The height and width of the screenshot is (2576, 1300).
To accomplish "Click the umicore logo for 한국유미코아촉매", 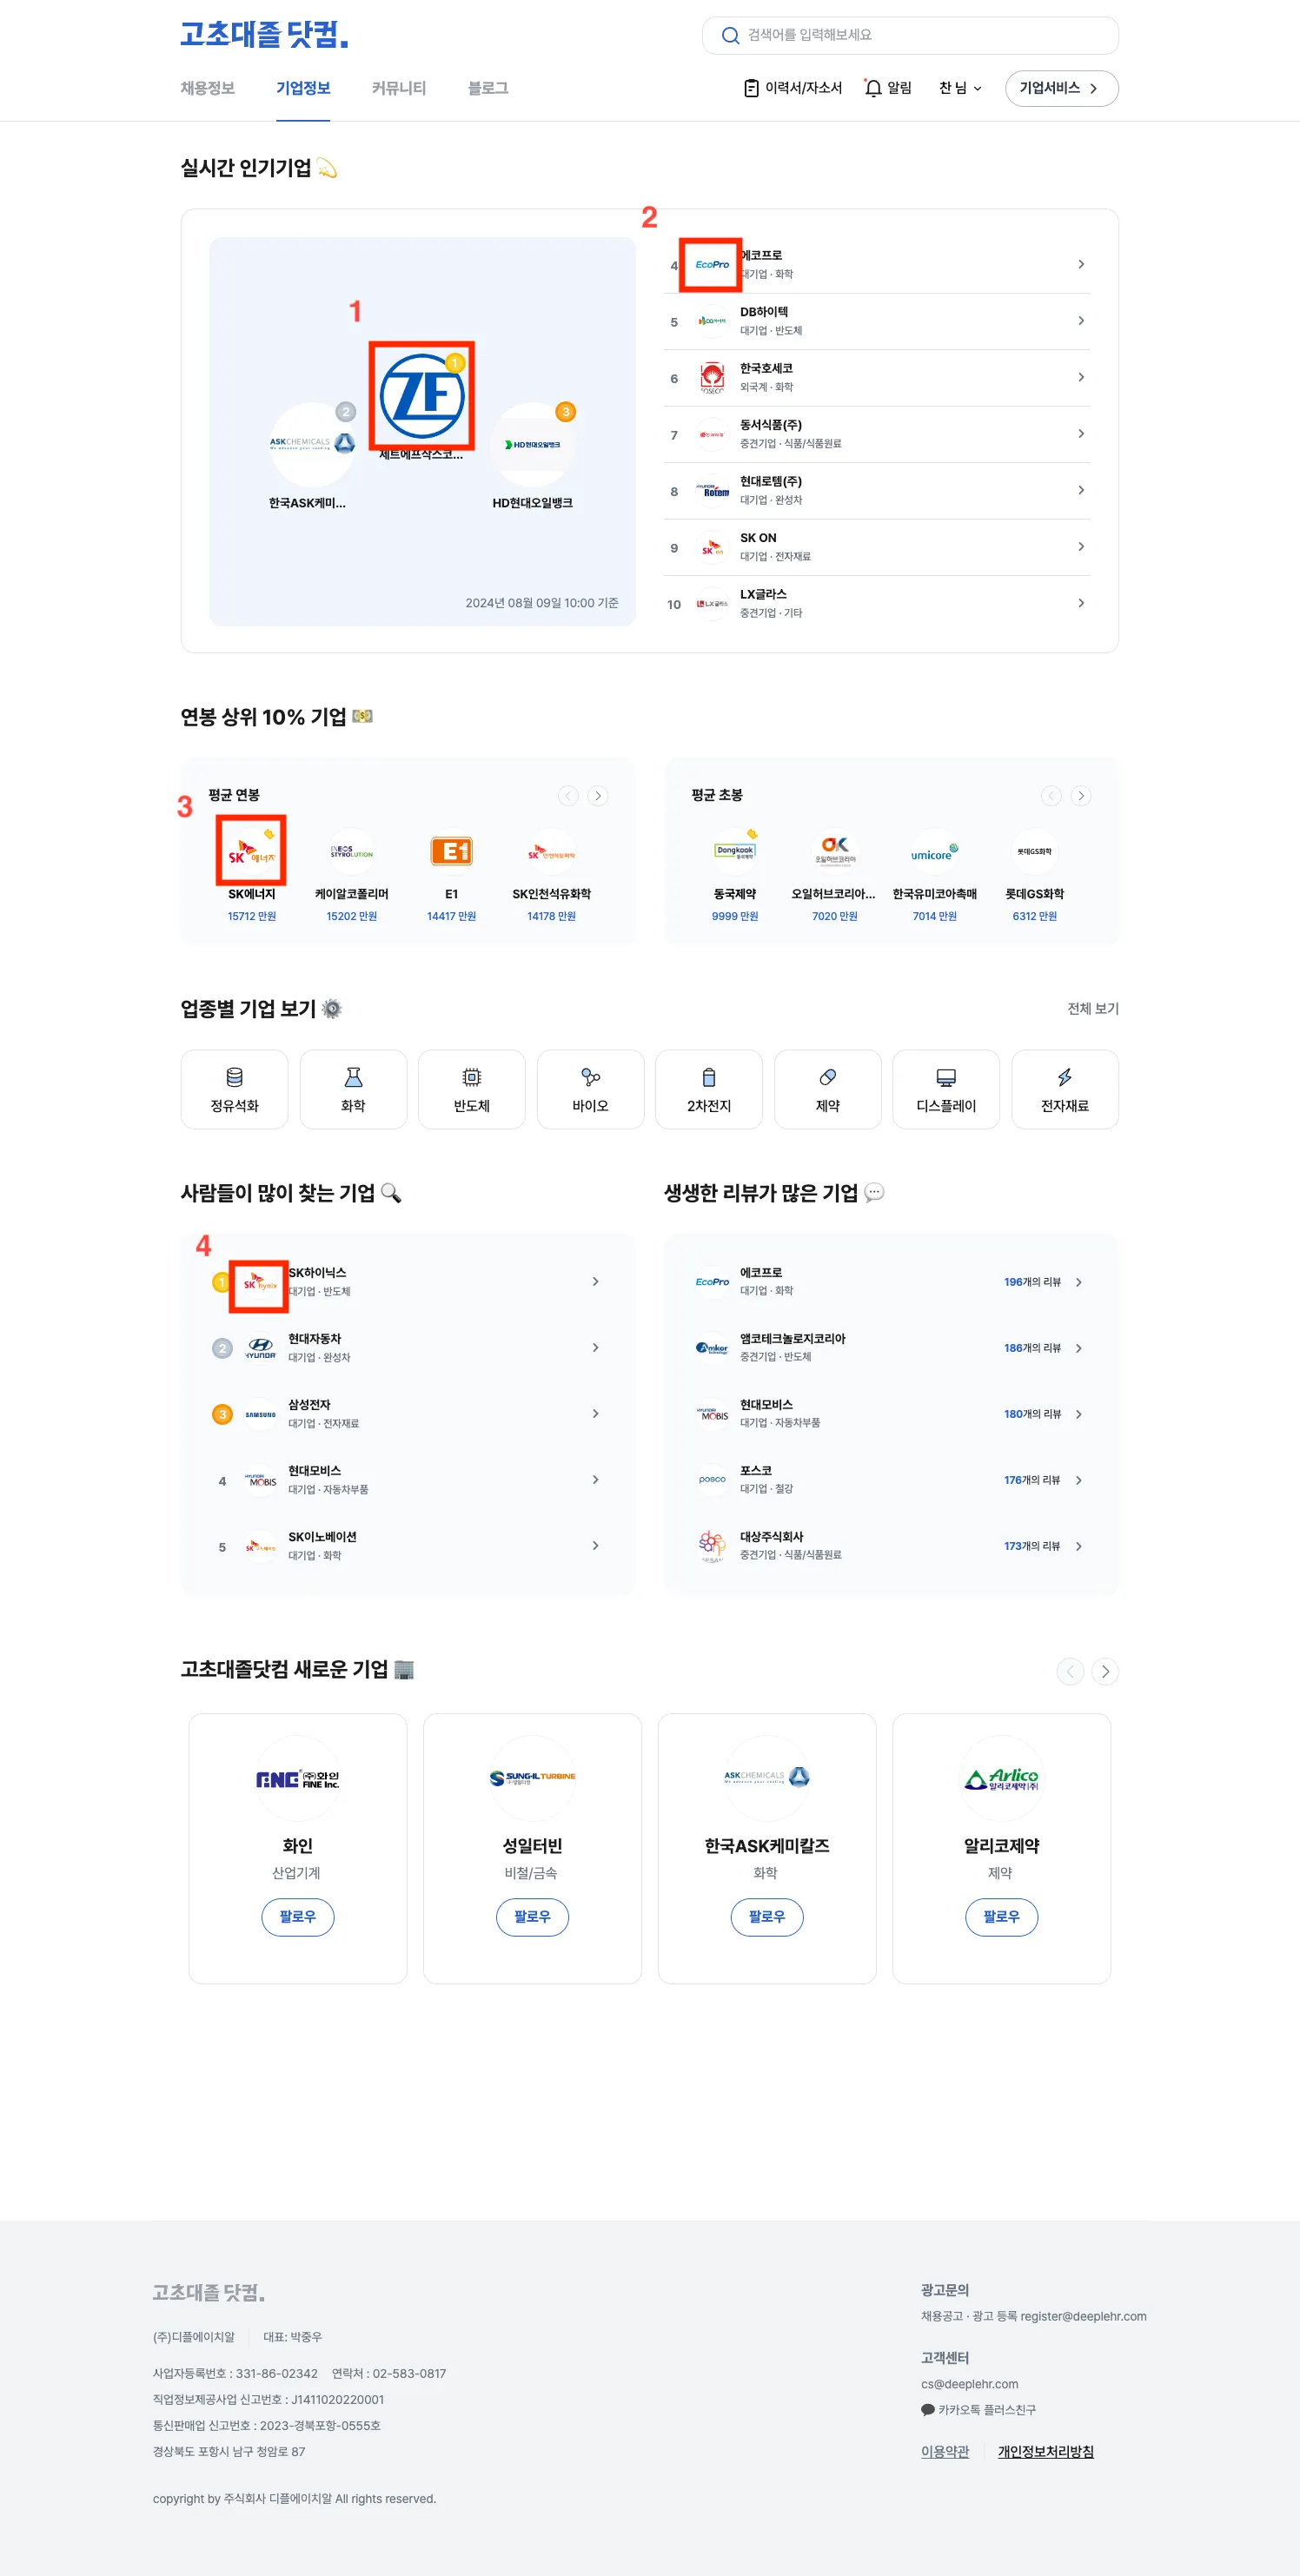I will coord(935,851).
